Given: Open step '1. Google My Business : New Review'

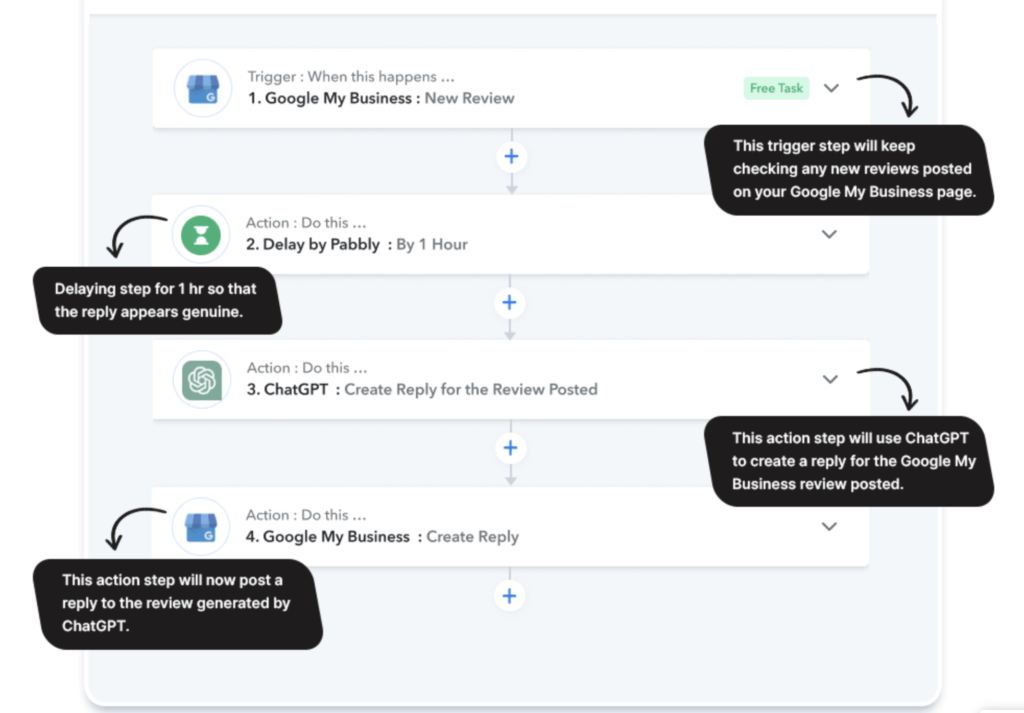Looking at the screenshot, I should tap(511, 89).
